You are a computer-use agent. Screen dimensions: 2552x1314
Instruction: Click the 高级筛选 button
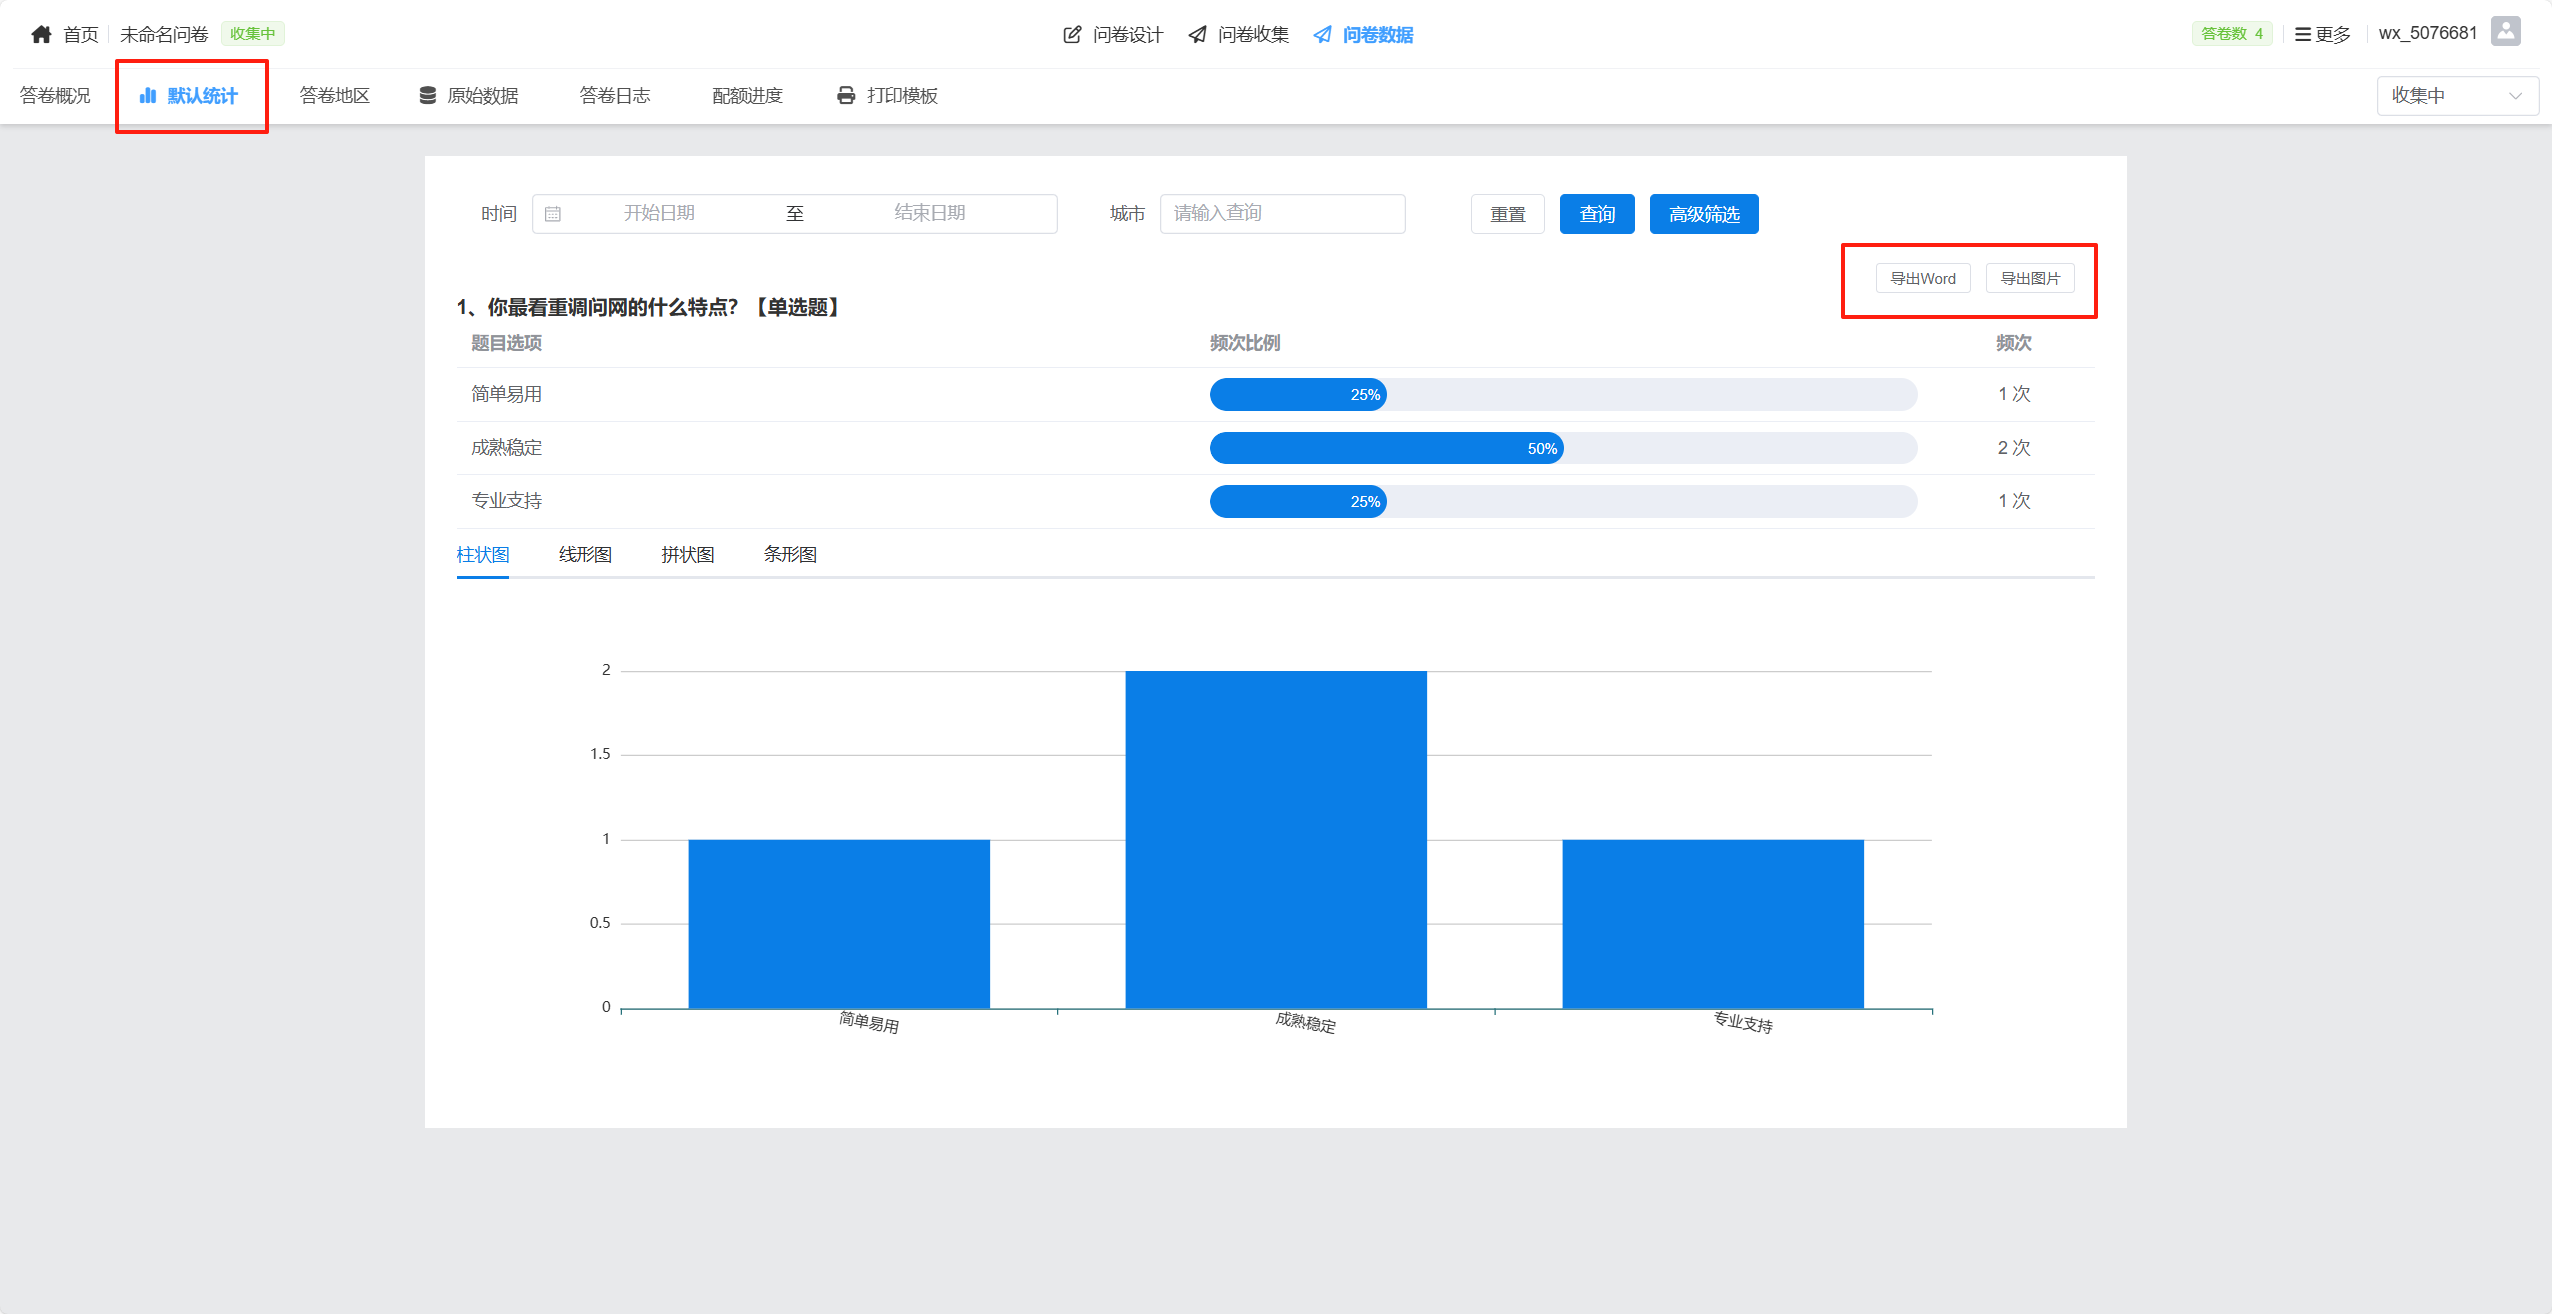coord(1704,214)
